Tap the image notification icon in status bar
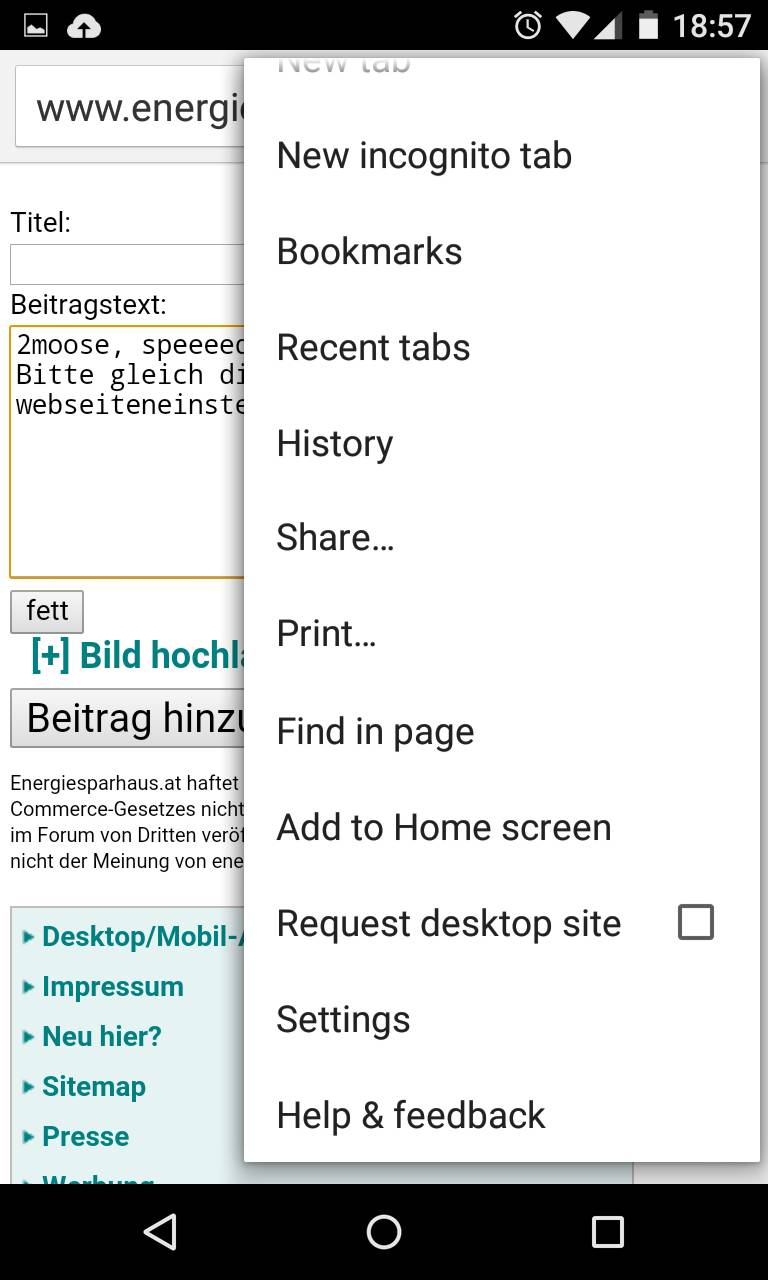 click(36, 26)
